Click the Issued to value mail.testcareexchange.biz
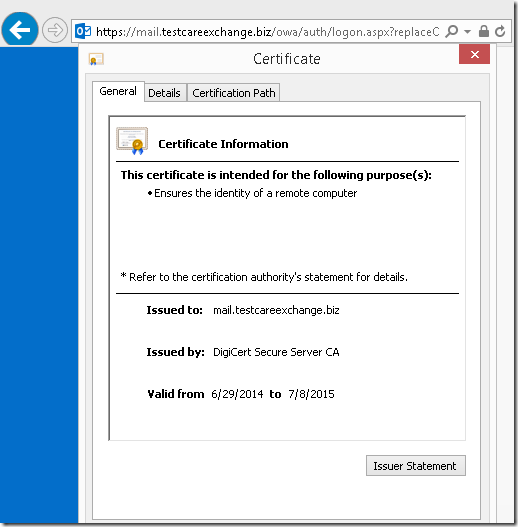Image resolution: width=518 pixels, height=527 pixels. (276, 310)
